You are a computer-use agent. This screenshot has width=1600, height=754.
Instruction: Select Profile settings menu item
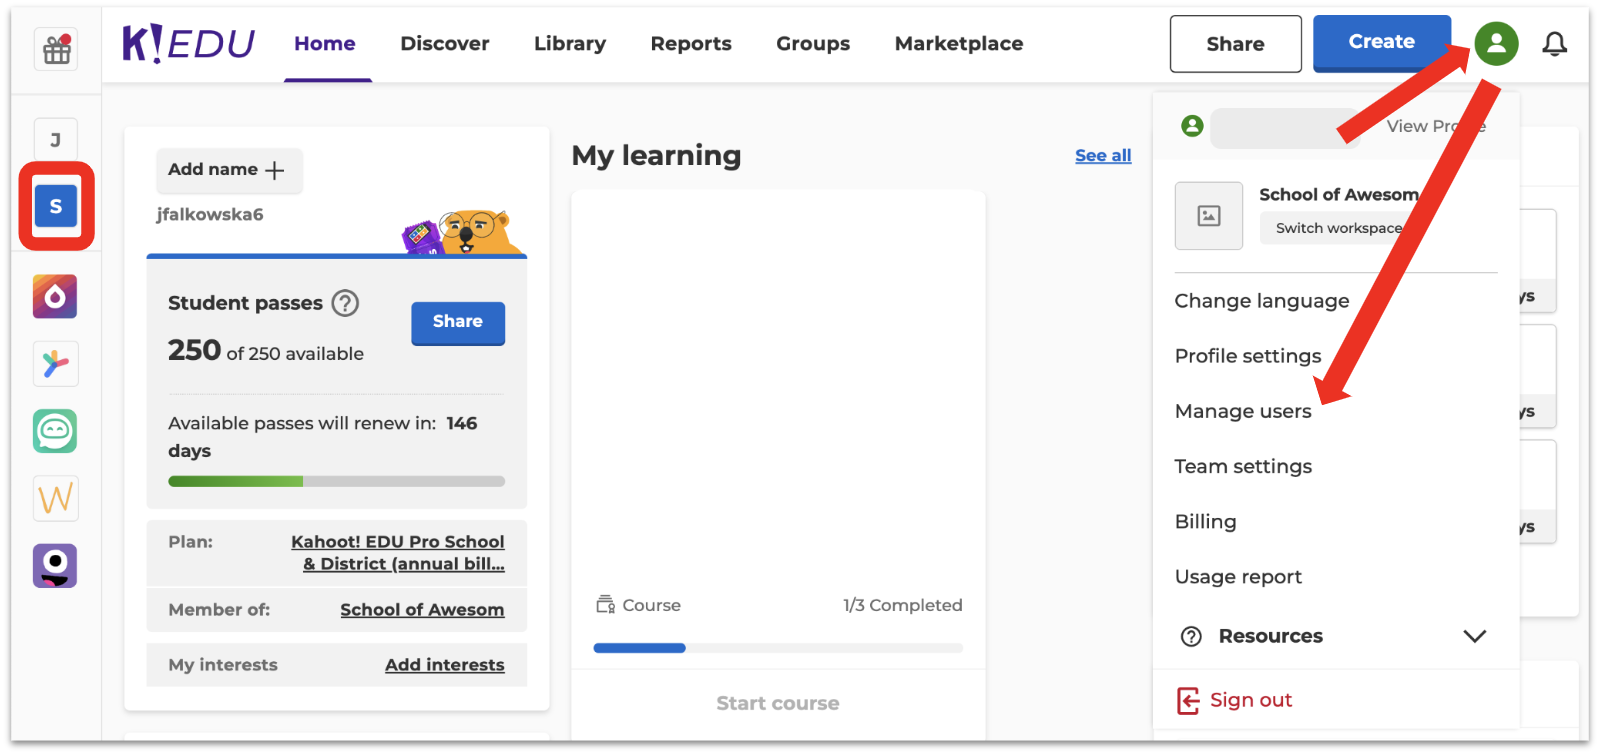pos(1248,356)
